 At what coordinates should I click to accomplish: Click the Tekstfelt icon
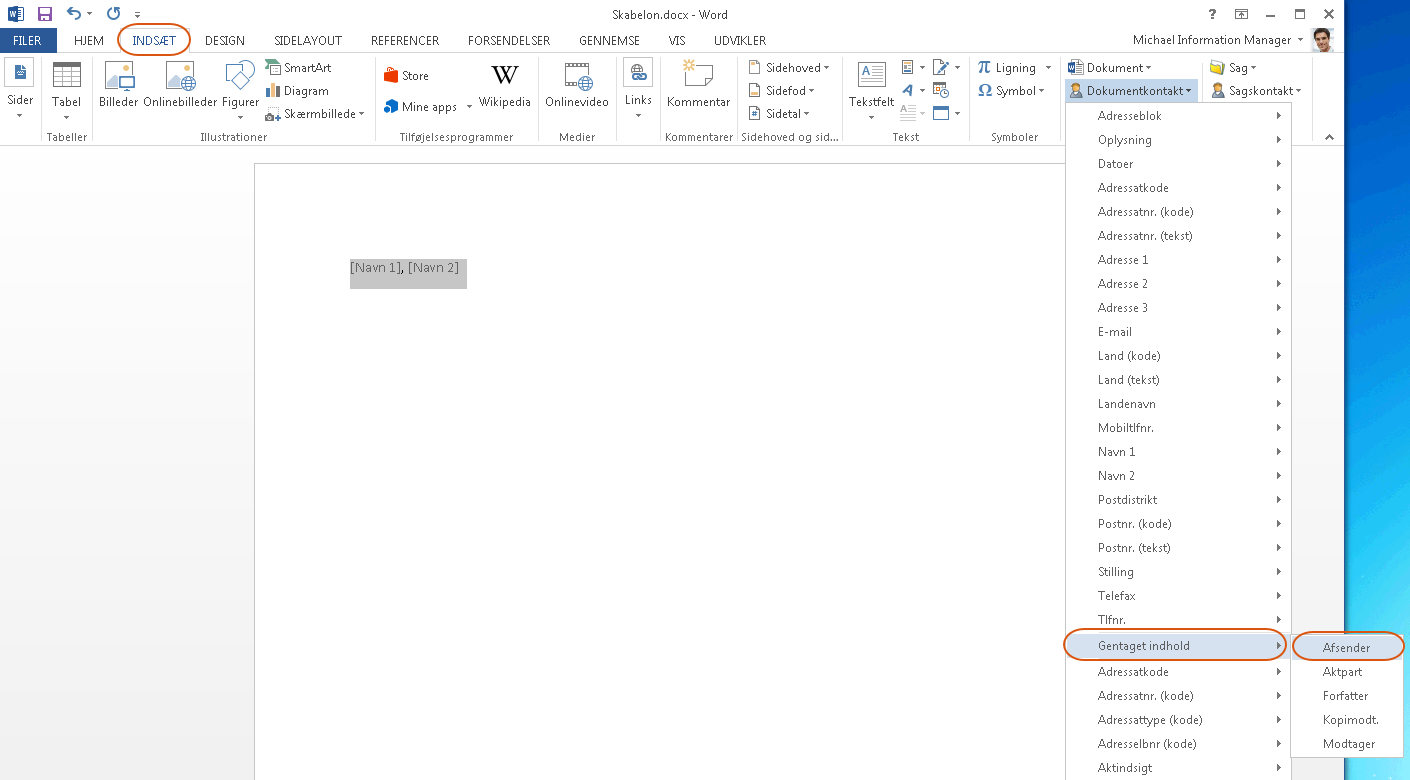pyautogui.click(x=871, y=77)
